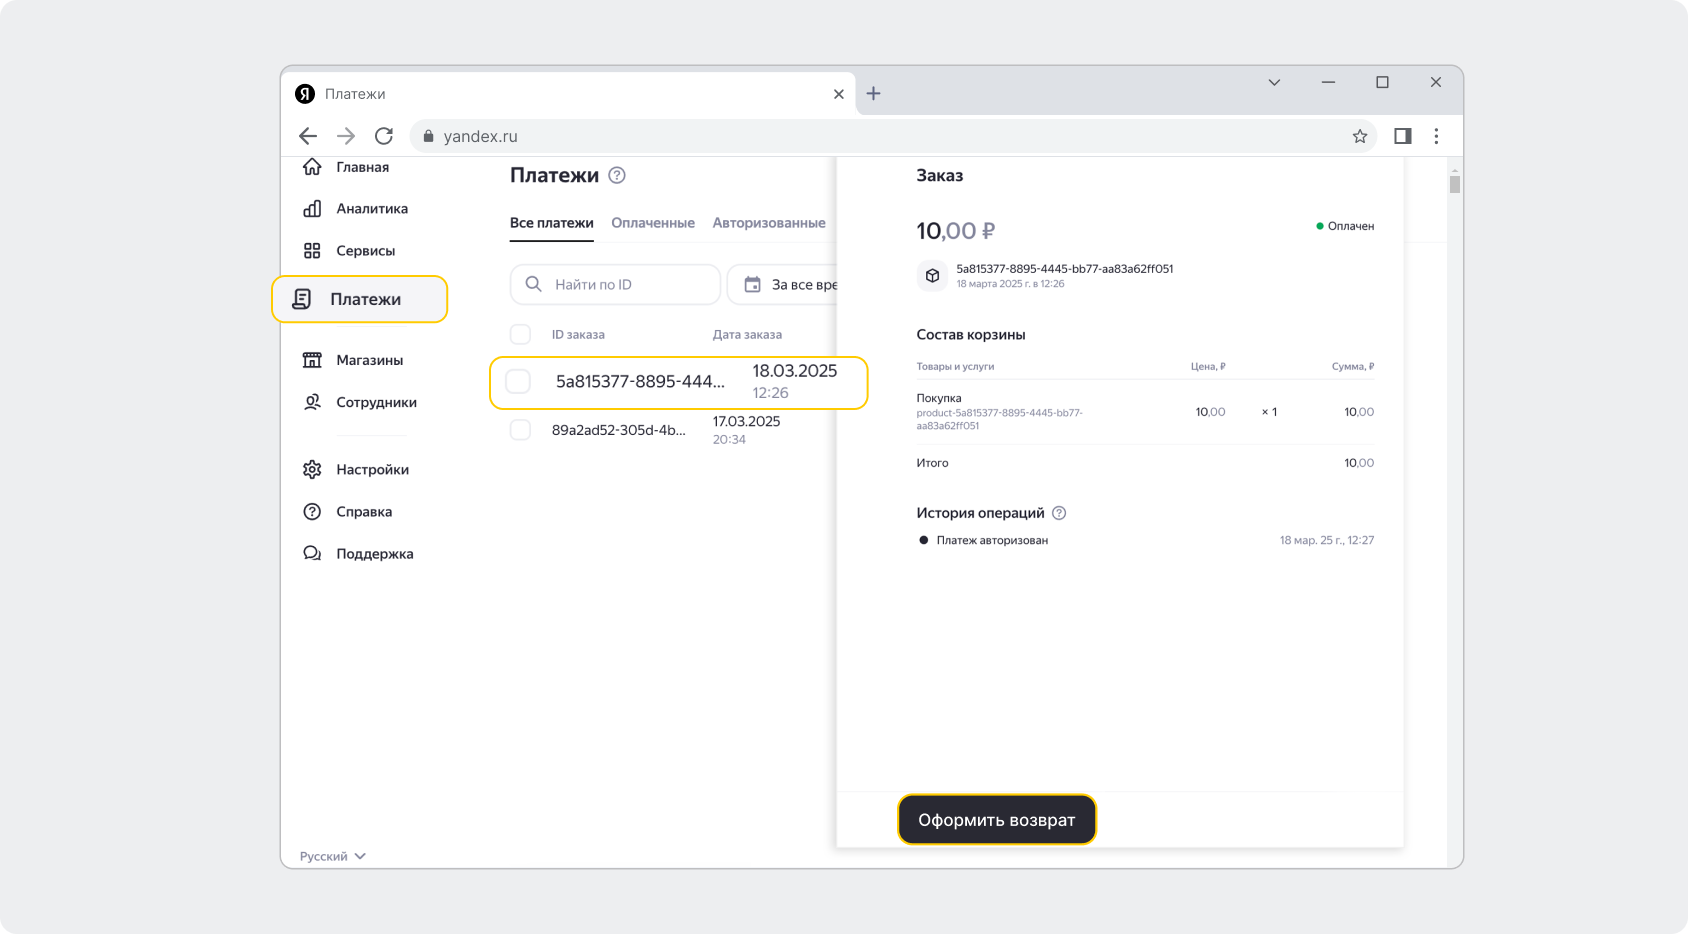The image size is (1688, 934).
Task: Focus the Найти по ID search field
Action: [x=625, y=285]
